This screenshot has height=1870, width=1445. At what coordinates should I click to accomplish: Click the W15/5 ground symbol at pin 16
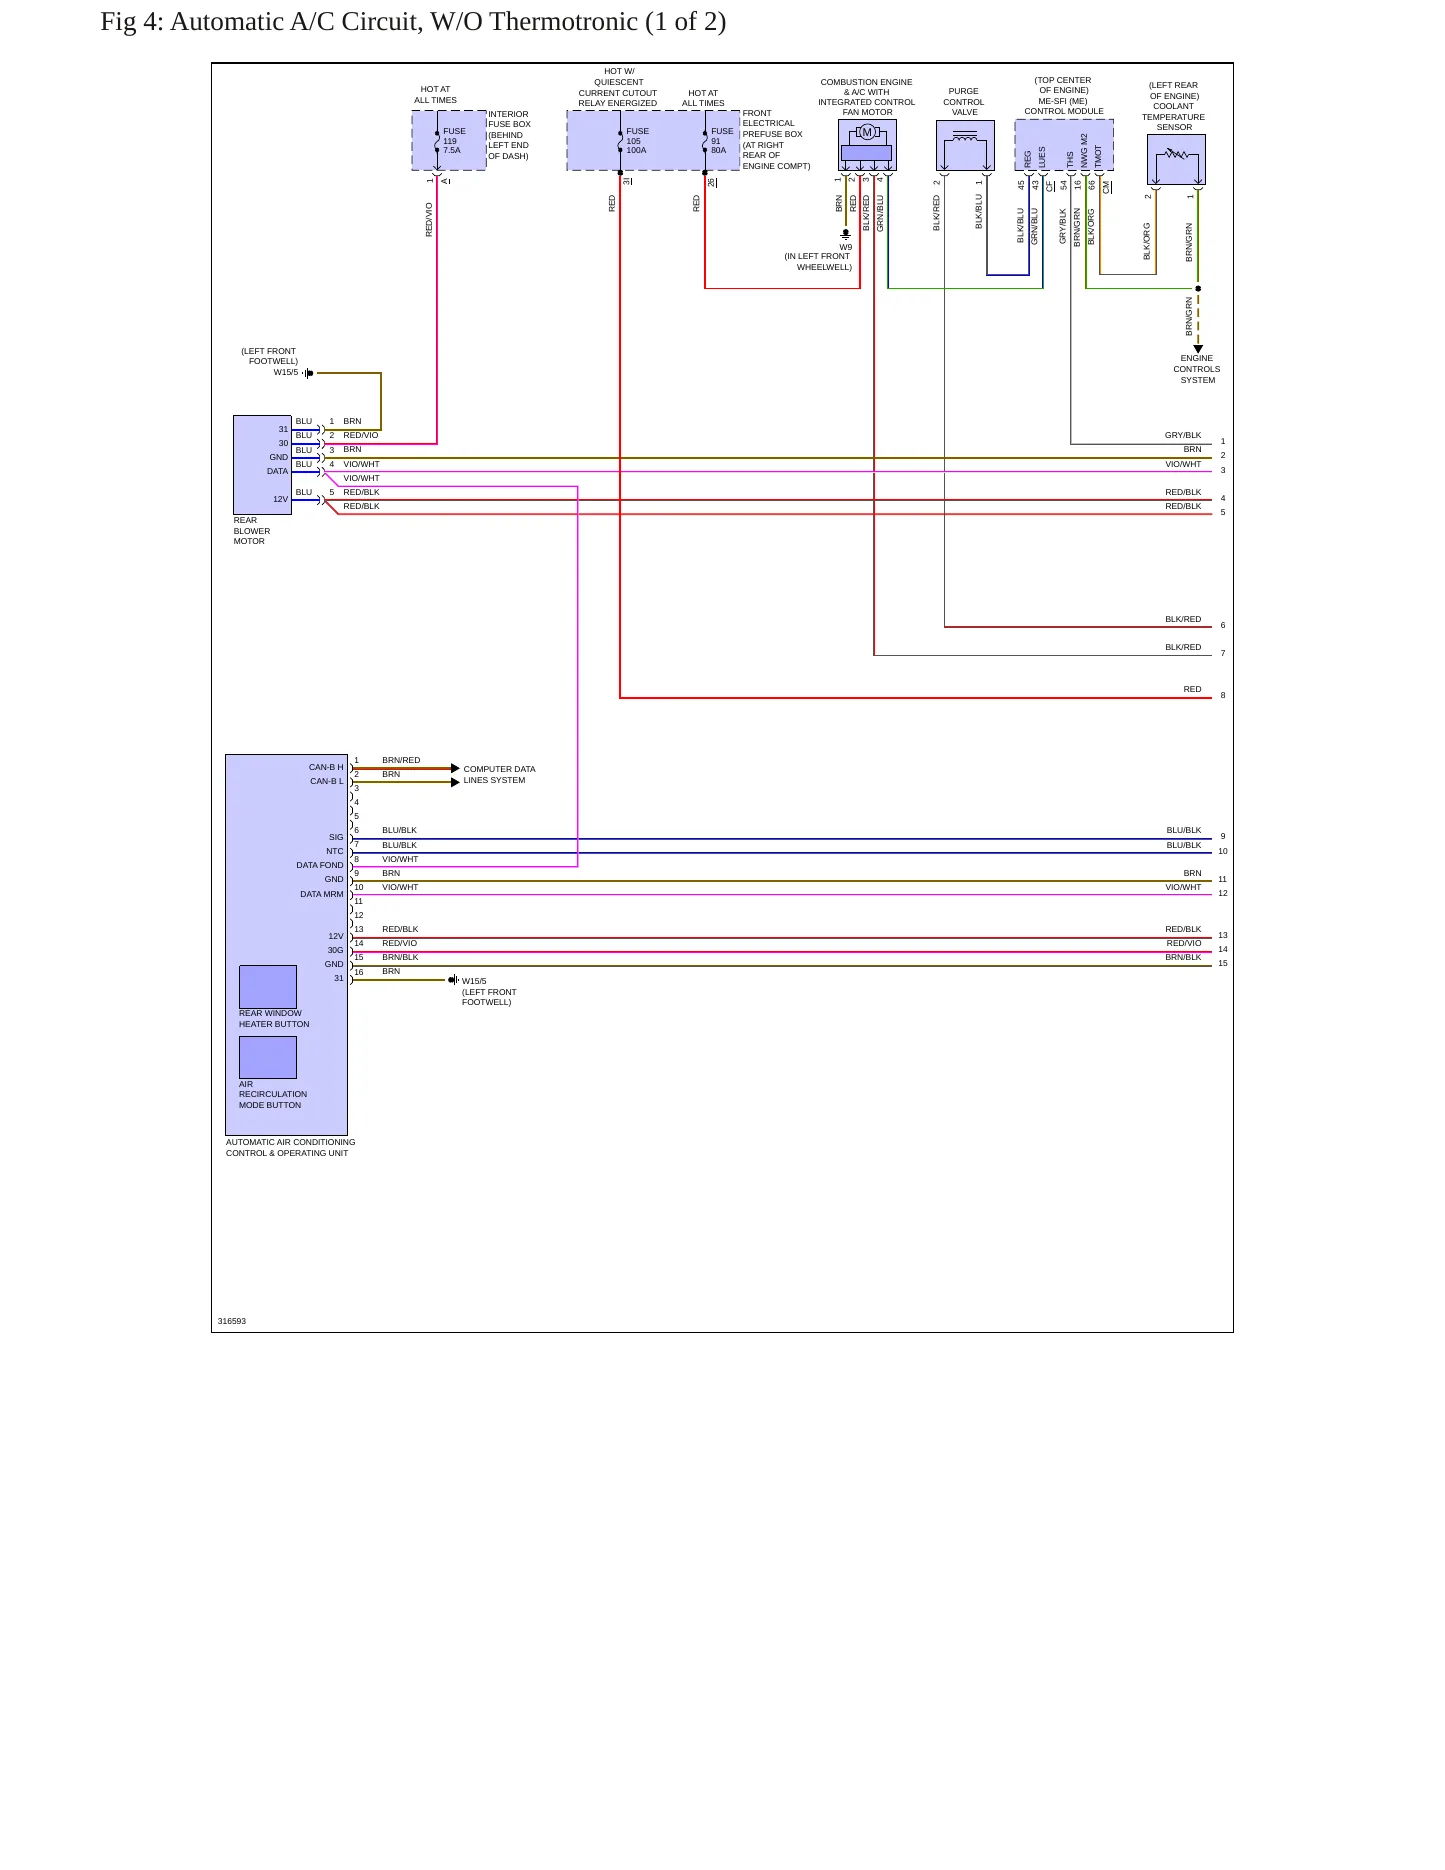pyautogui.click(x=452, y=980)
